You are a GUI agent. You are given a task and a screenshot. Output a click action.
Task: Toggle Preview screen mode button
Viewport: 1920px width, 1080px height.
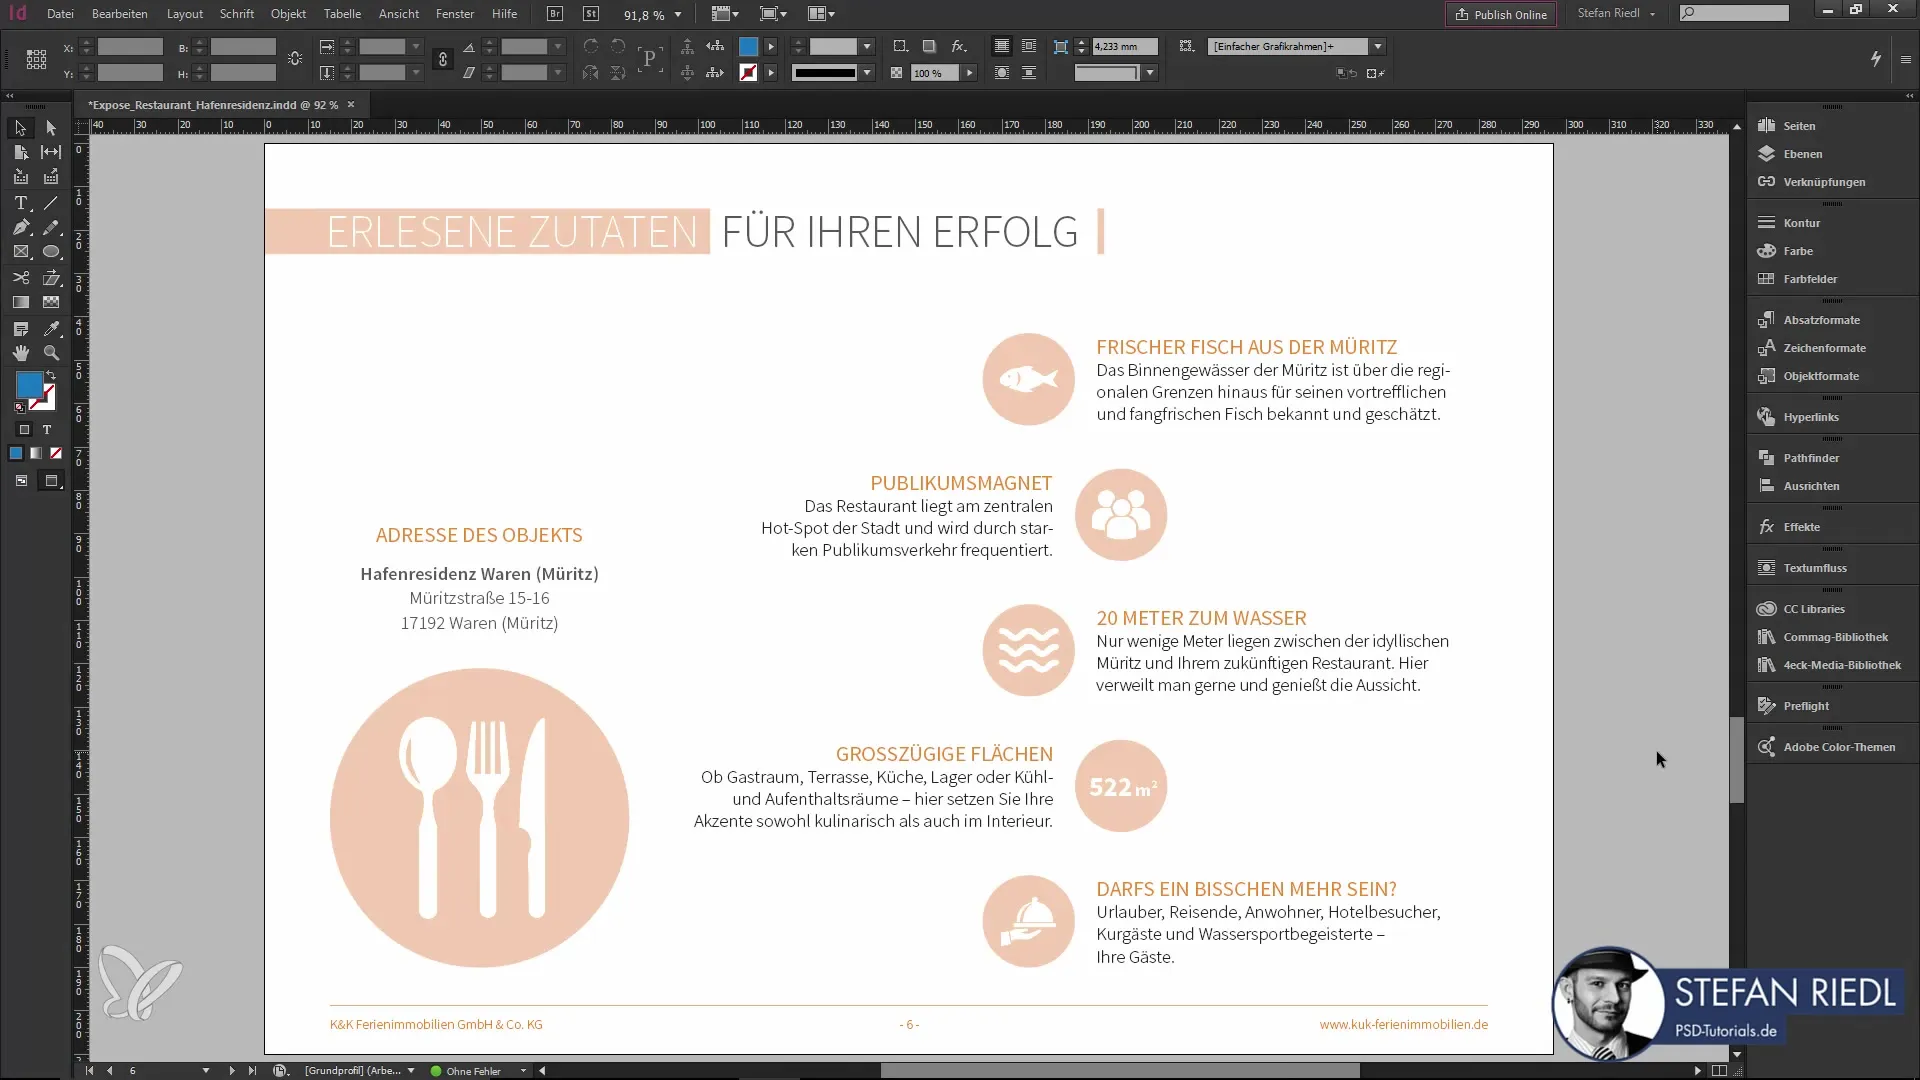tap(50, 481)
